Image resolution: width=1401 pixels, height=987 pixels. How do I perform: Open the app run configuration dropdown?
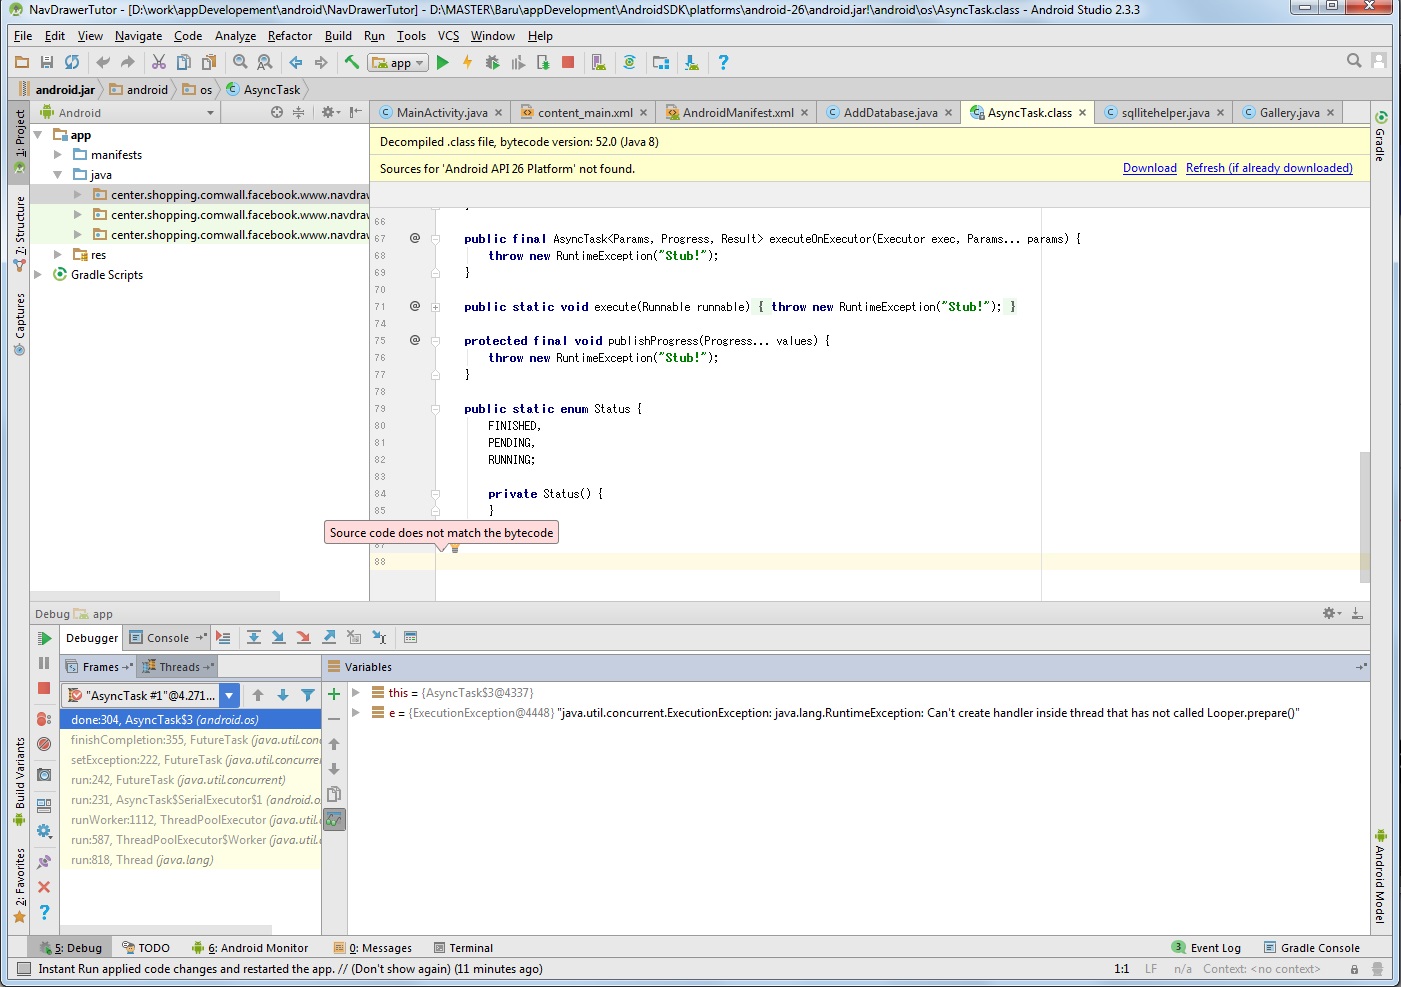(399, 62)
